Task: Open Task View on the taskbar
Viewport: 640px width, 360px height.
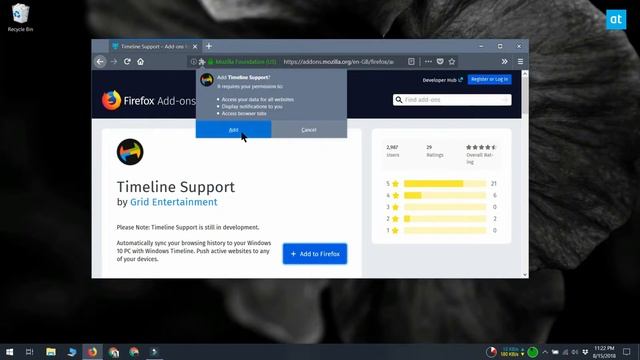Action: coord(29,352)
